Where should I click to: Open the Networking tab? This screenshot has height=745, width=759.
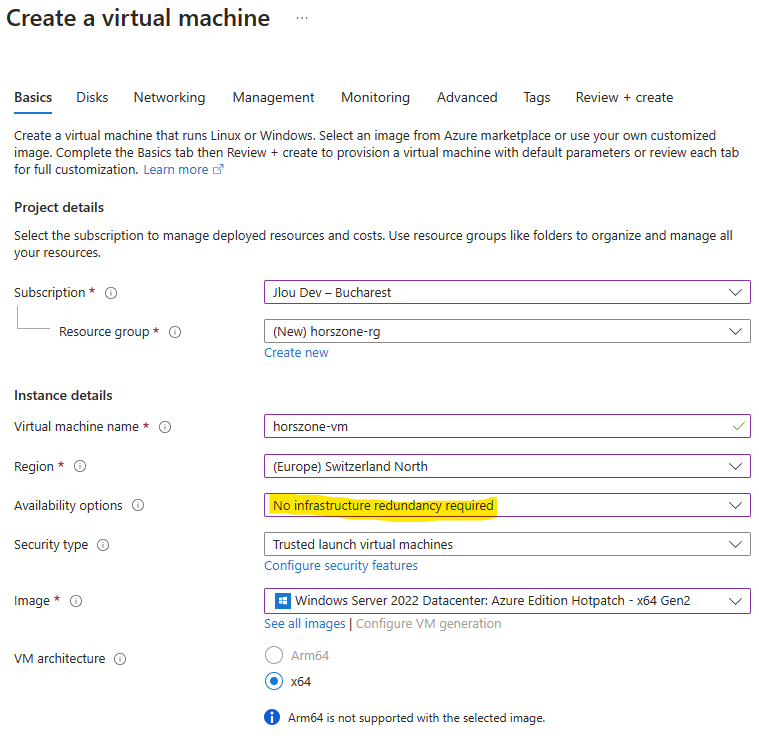pos(169,98)
